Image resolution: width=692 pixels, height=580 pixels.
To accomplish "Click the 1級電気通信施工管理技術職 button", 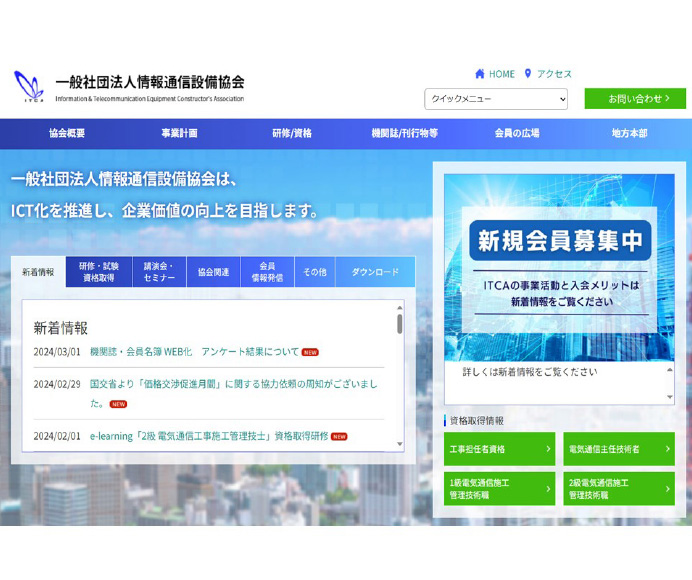I will click(500, 489).
